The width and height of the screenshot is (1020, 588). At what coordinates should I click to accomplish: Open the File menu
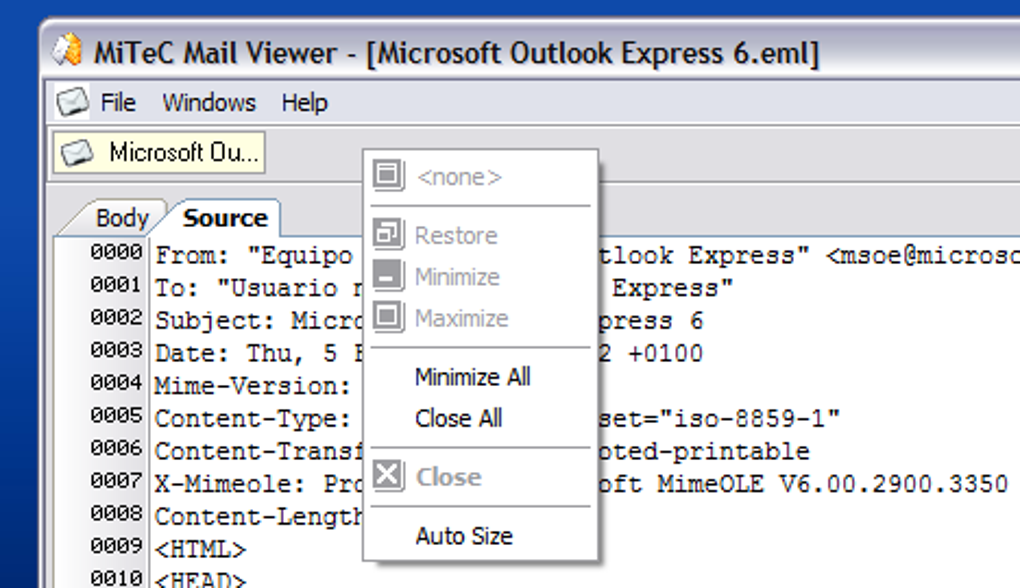[x=118, y=103]
